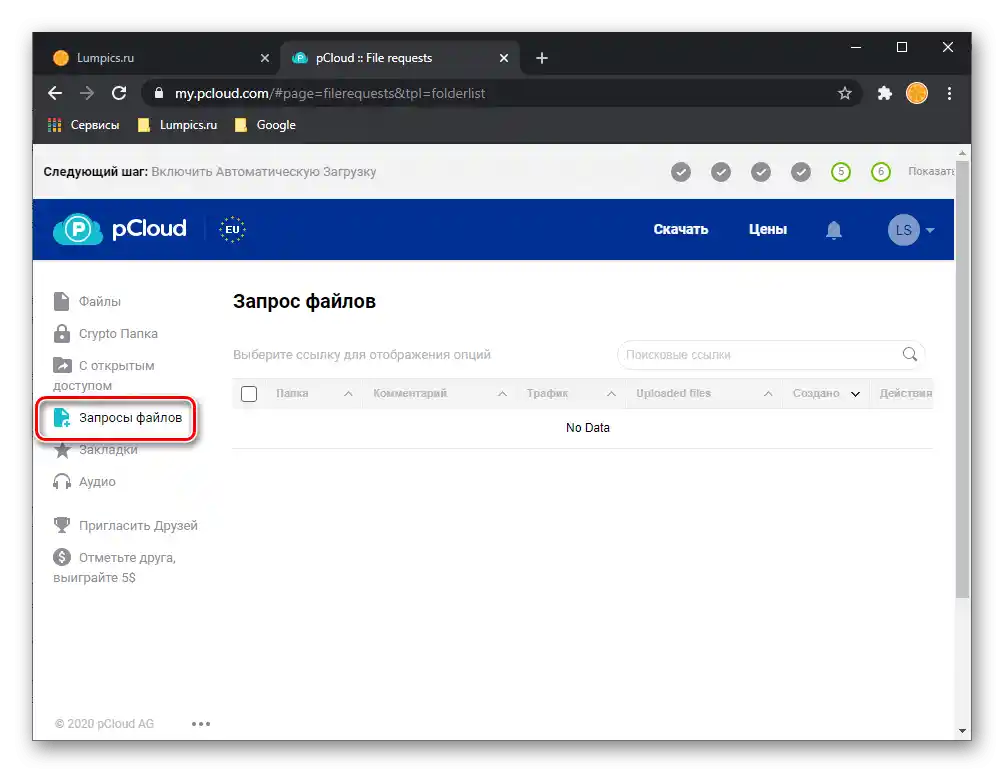Open the Google bookmark folder
The width and height of the screenshot is (1004, 773).
pyautogui.click(x=265, y=125)
